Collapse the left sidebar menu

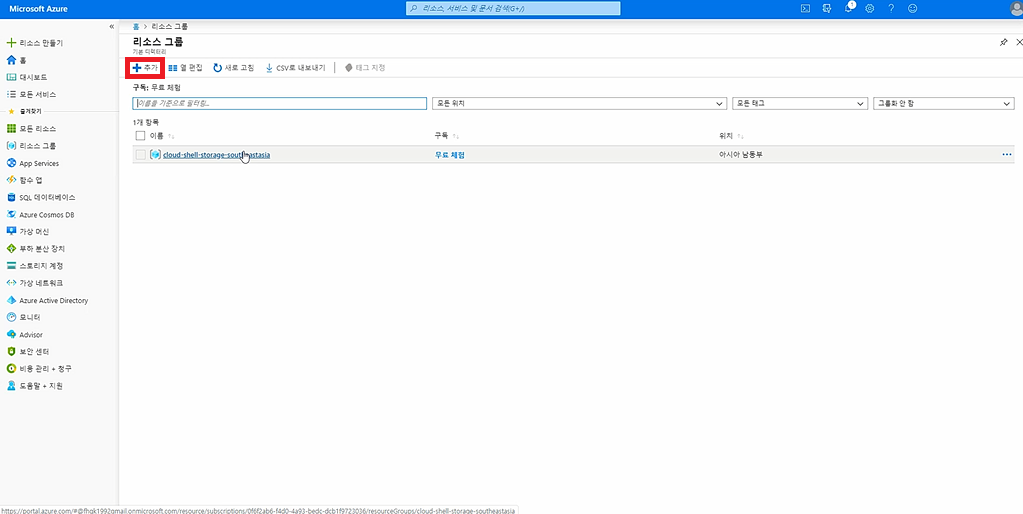click(112, 26)
